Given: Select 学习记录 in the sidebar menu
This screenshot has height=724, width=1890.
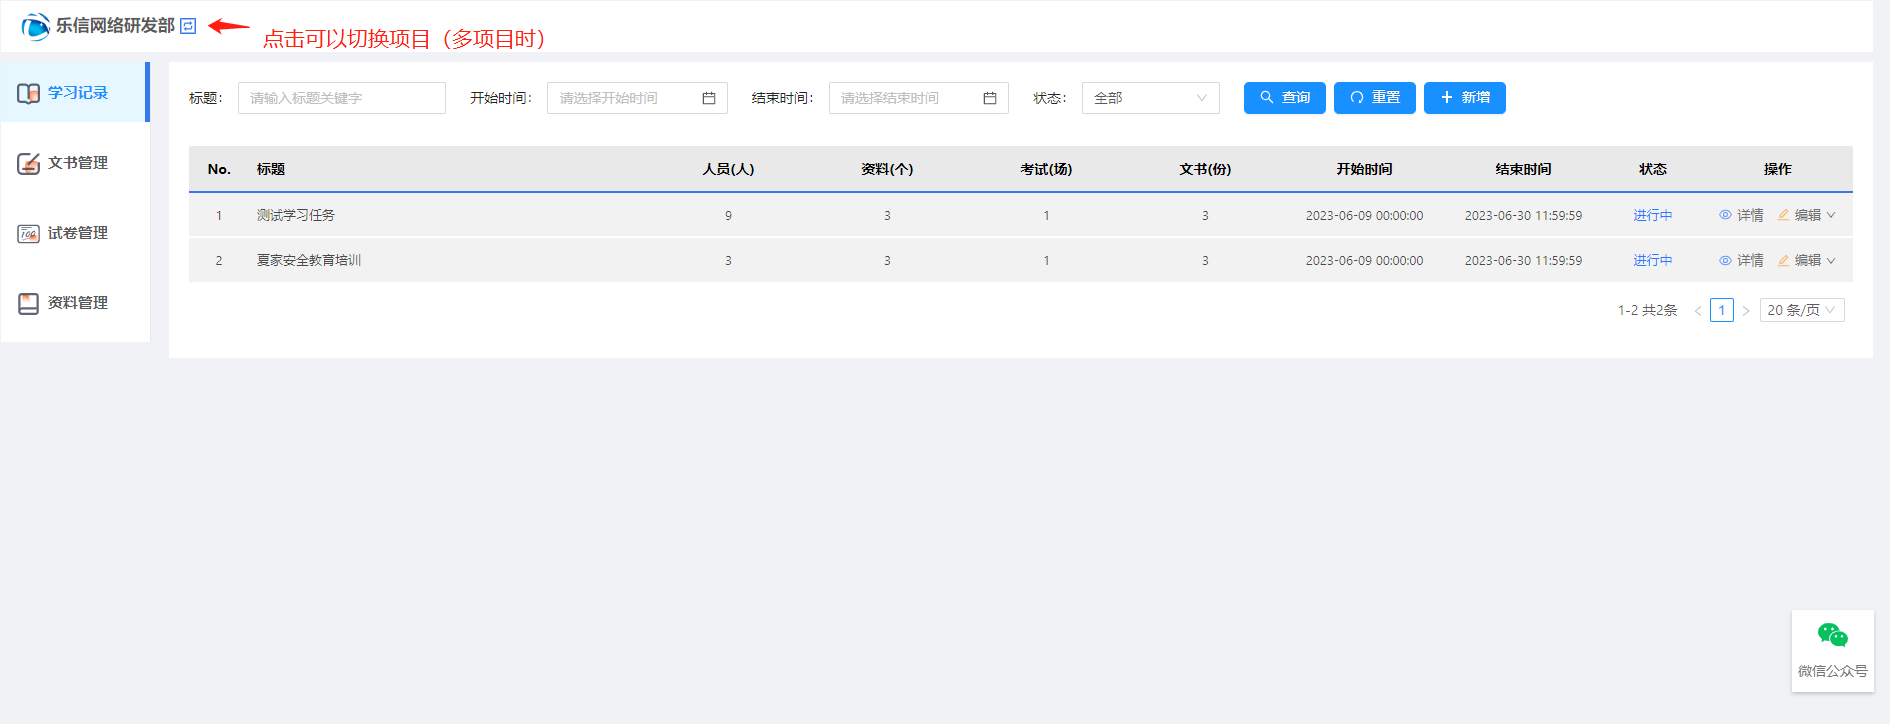Looking at the screenshot, I should point(76,93).
